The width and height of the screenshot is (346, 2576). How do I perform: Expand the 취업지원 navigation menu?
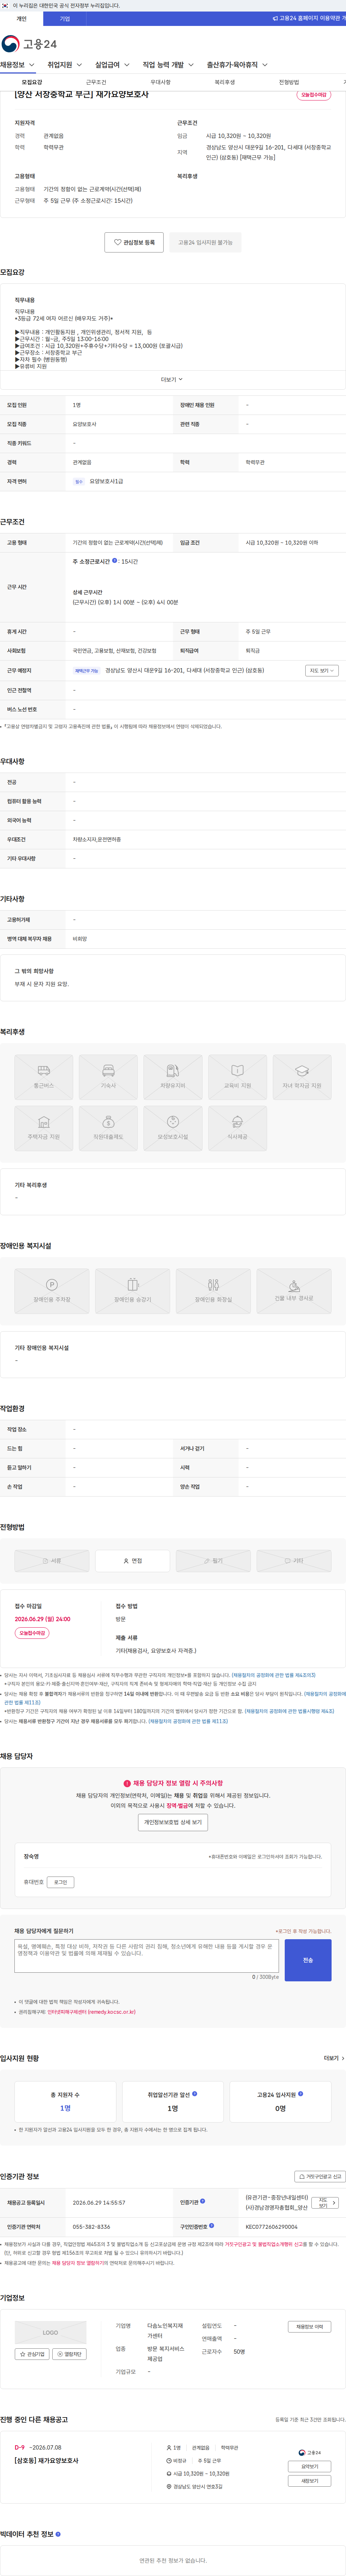(64, 65)
